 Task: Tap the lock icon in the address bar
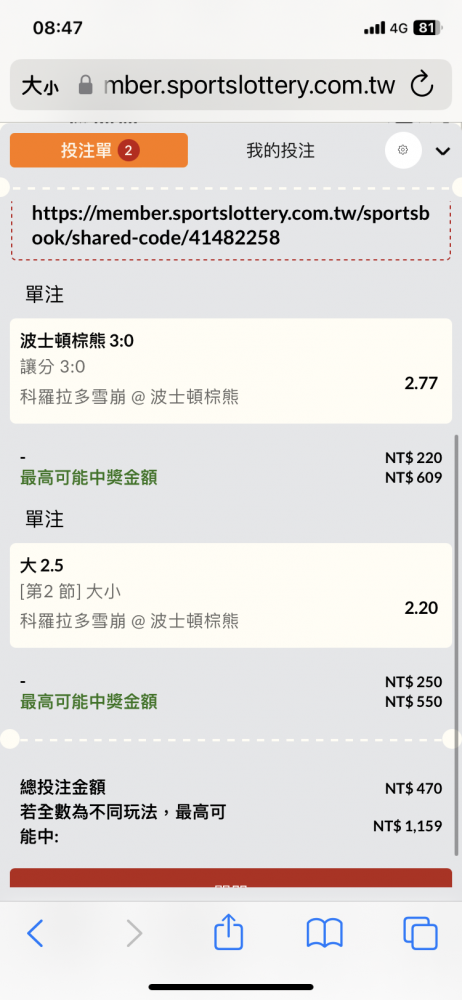[85, 85]
